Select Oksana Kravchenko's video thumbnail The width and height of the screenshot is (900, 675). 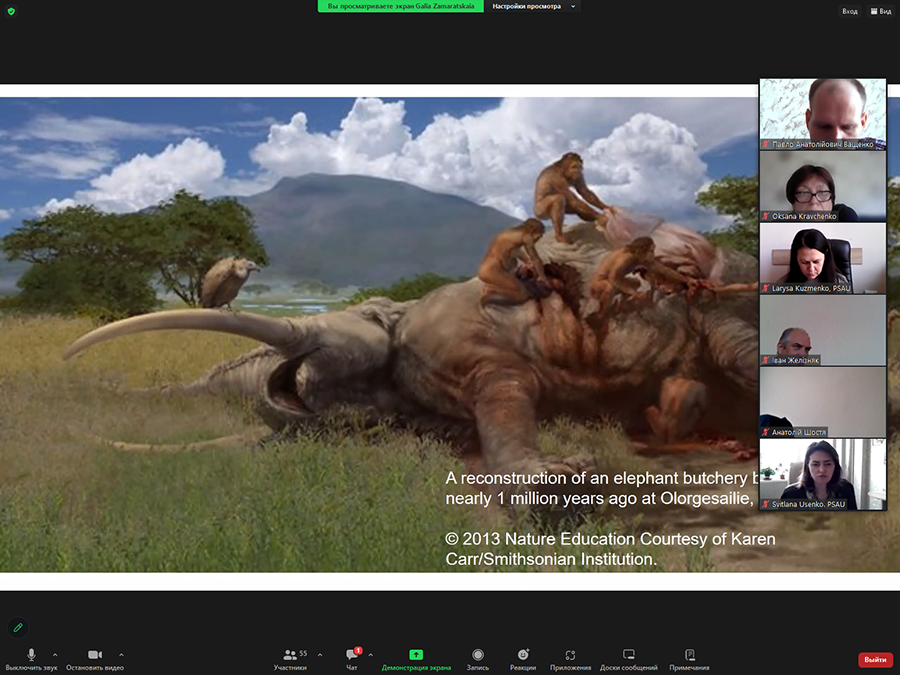[823, 187]
